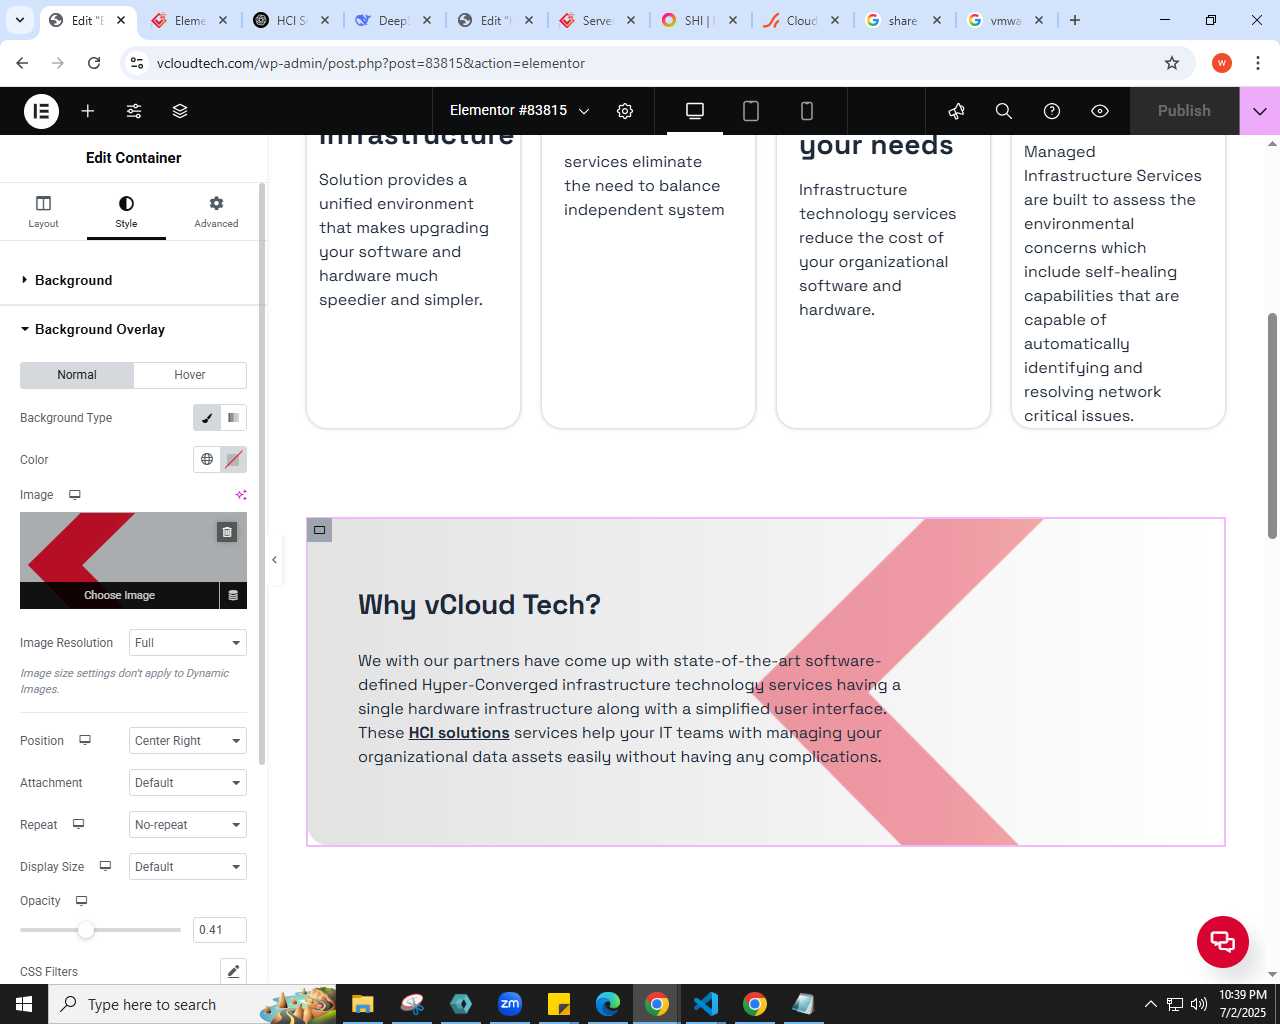Screen dimensions: 1280x1024
Task: Click the disabled Publish button
Action: [1184, 111]
